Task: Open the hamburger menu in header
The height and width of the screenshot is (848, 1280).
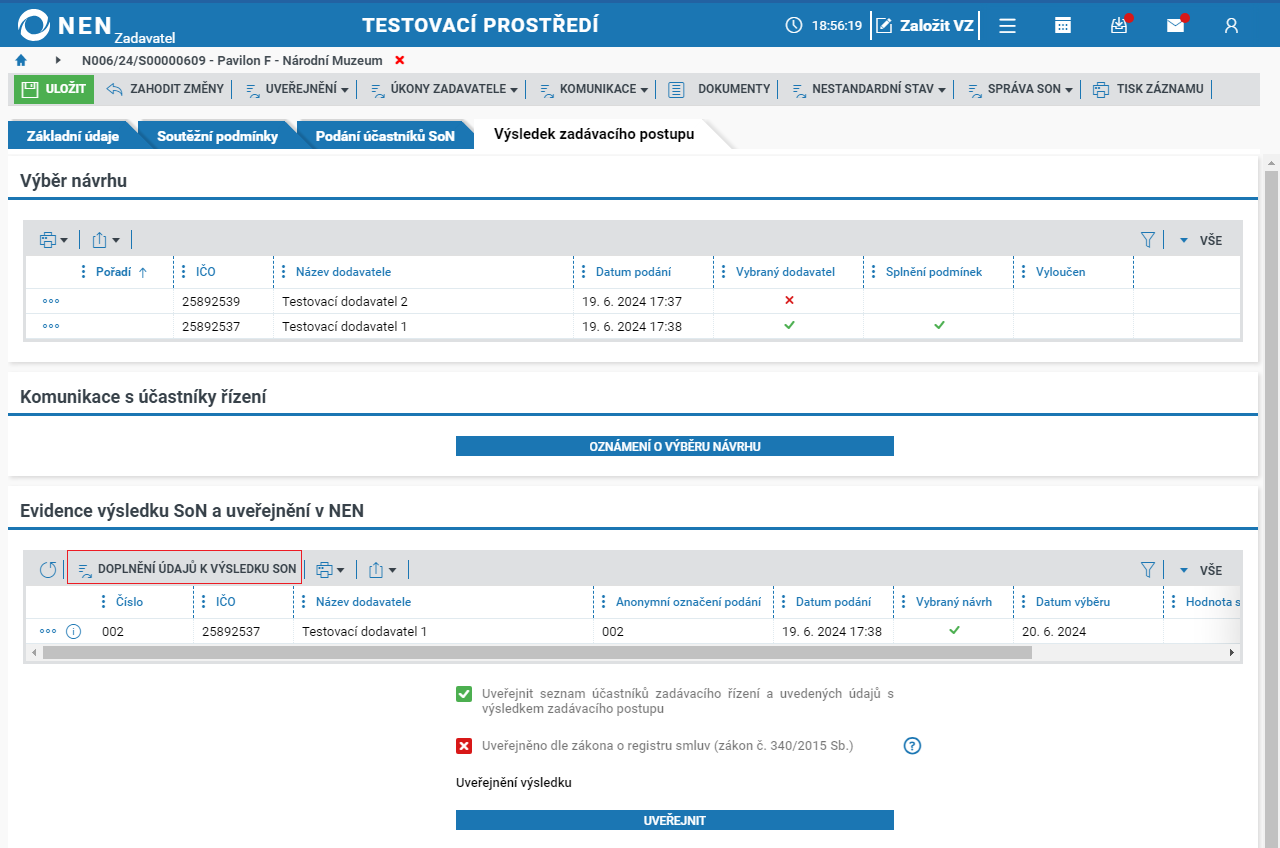Action: [1008, 25]
